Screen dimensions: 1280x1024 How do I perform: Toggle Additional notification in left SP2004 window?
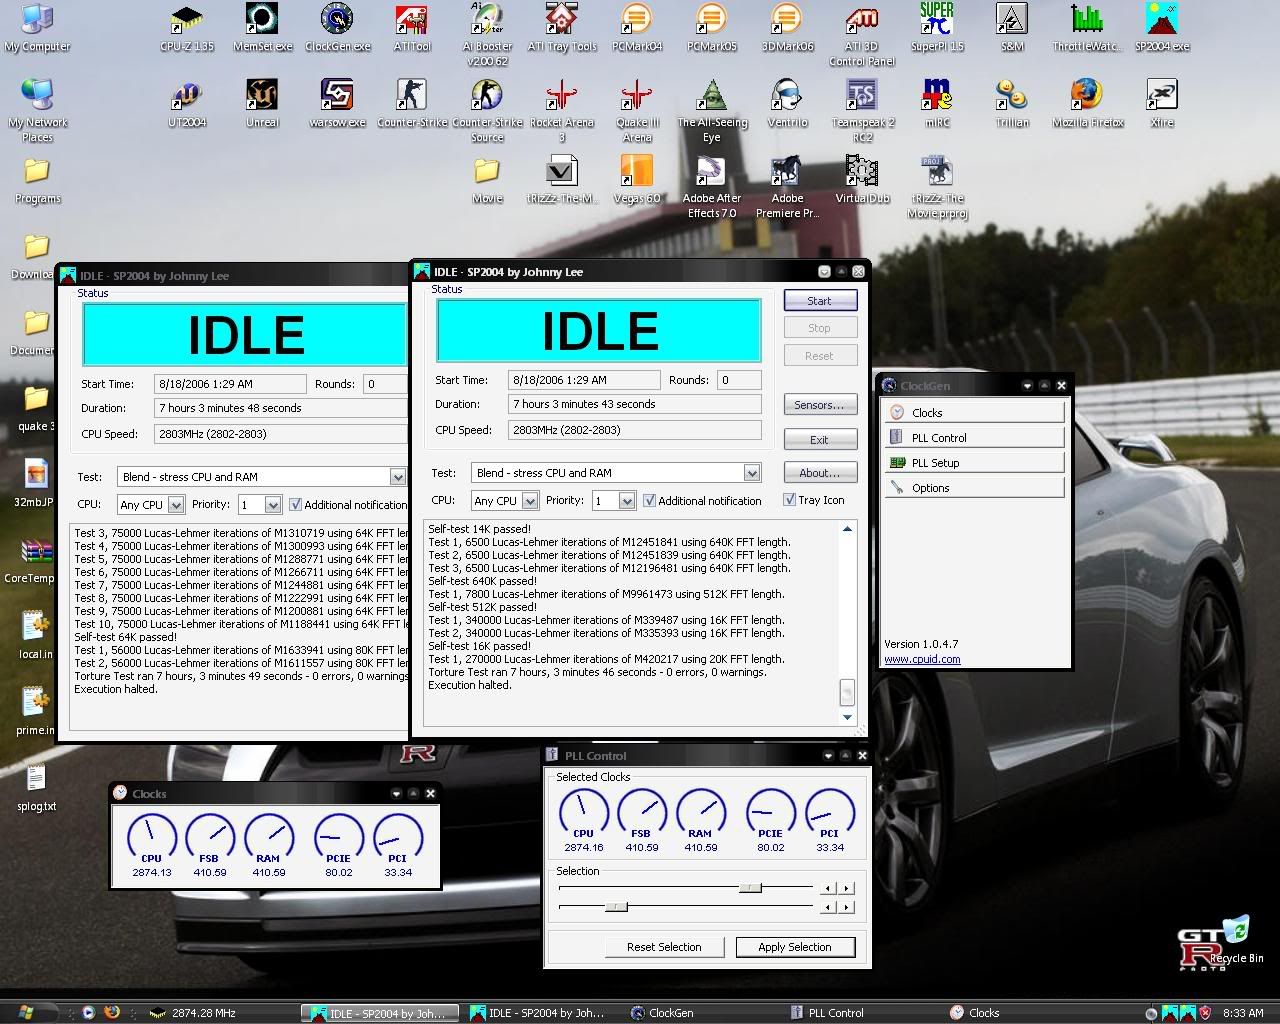point(295,504)
